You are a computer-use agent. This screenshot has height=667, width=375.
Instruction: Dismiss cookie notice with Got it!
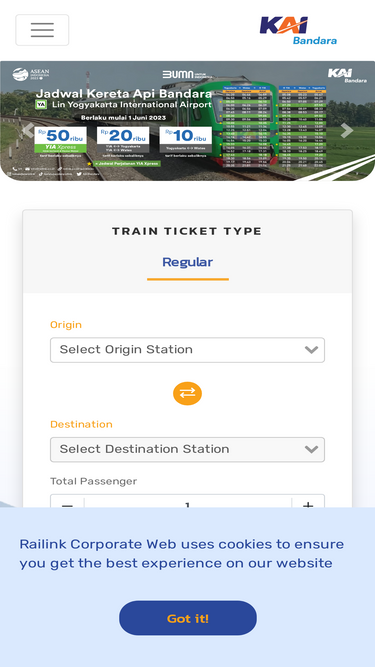[188, 618]
